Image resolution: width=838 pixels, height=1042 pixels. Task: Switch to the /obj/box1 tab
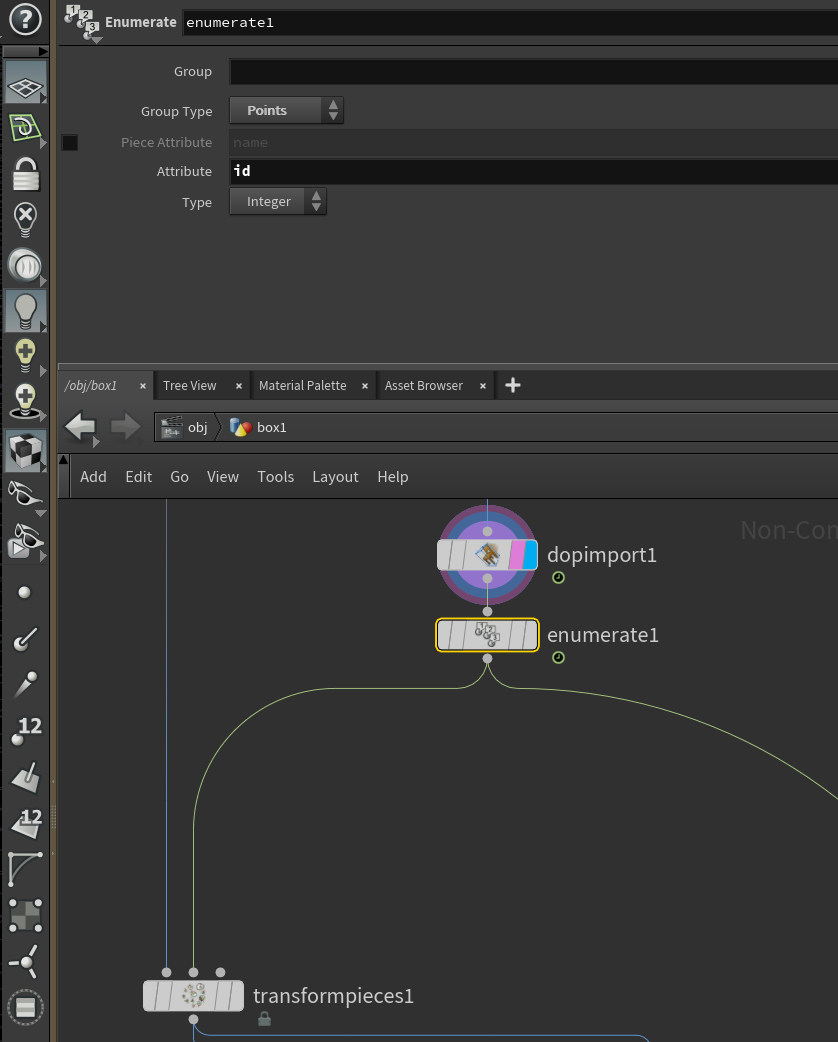point(91,385)
